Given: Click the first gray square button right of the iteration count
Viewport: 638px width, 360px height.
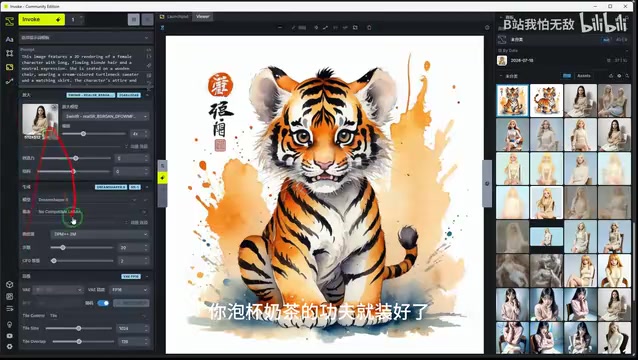Looking at the screenshot, I should tap(133, 20).
